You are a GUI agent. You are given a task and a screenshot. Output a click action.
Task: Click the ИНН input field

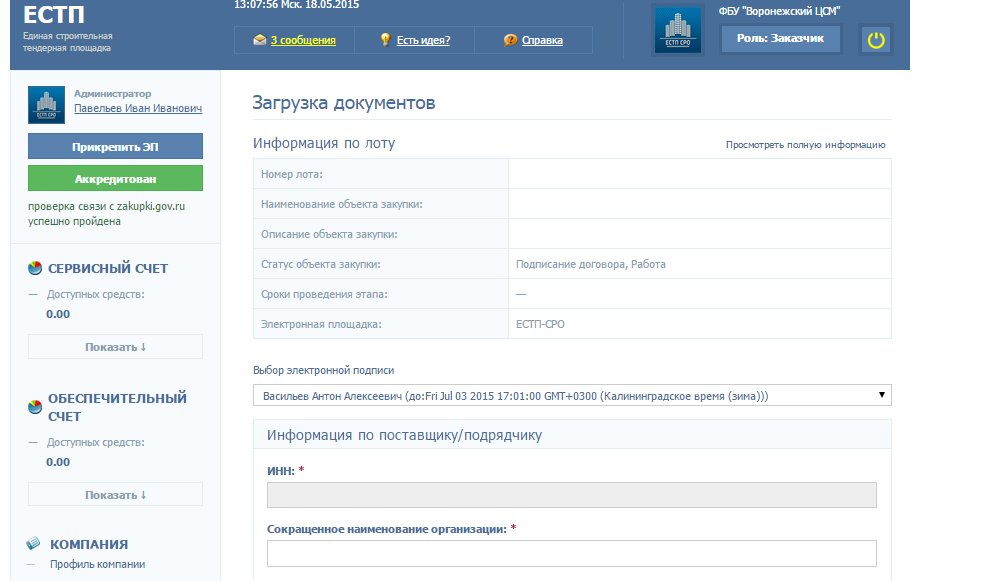(x=571, y=495)
